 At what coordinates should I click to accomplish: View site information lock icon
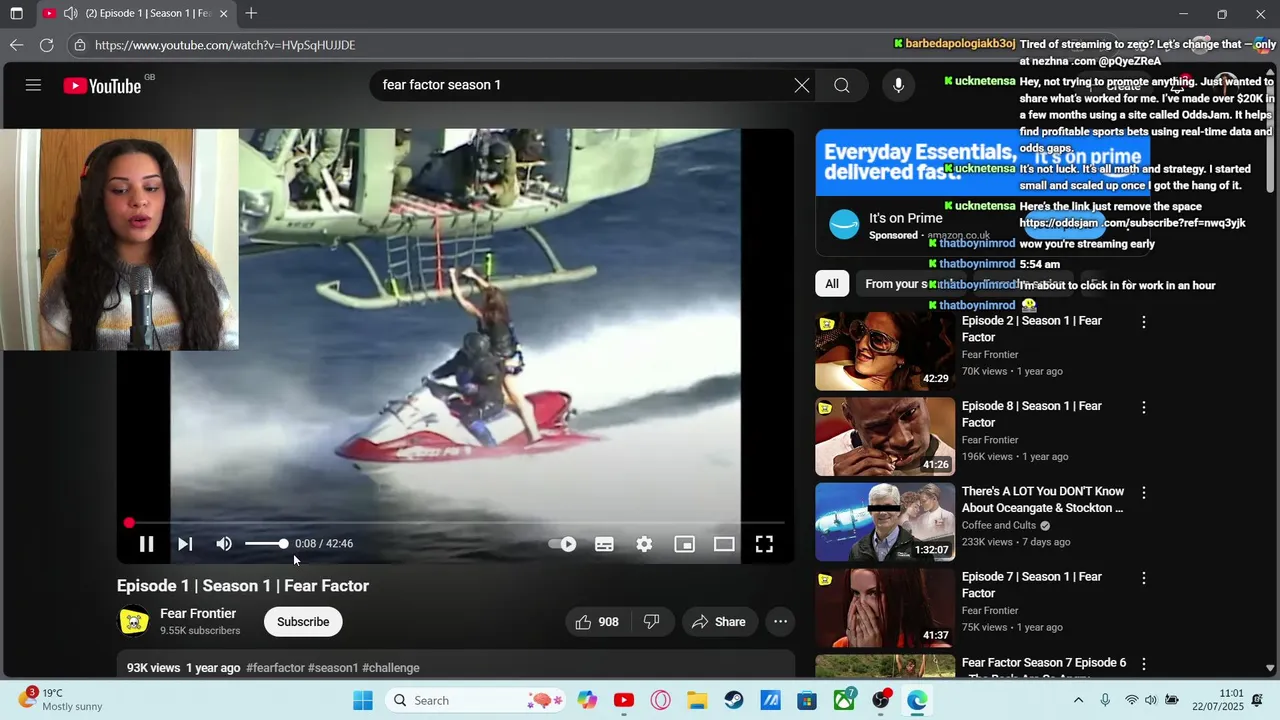(x=80, y=45)
